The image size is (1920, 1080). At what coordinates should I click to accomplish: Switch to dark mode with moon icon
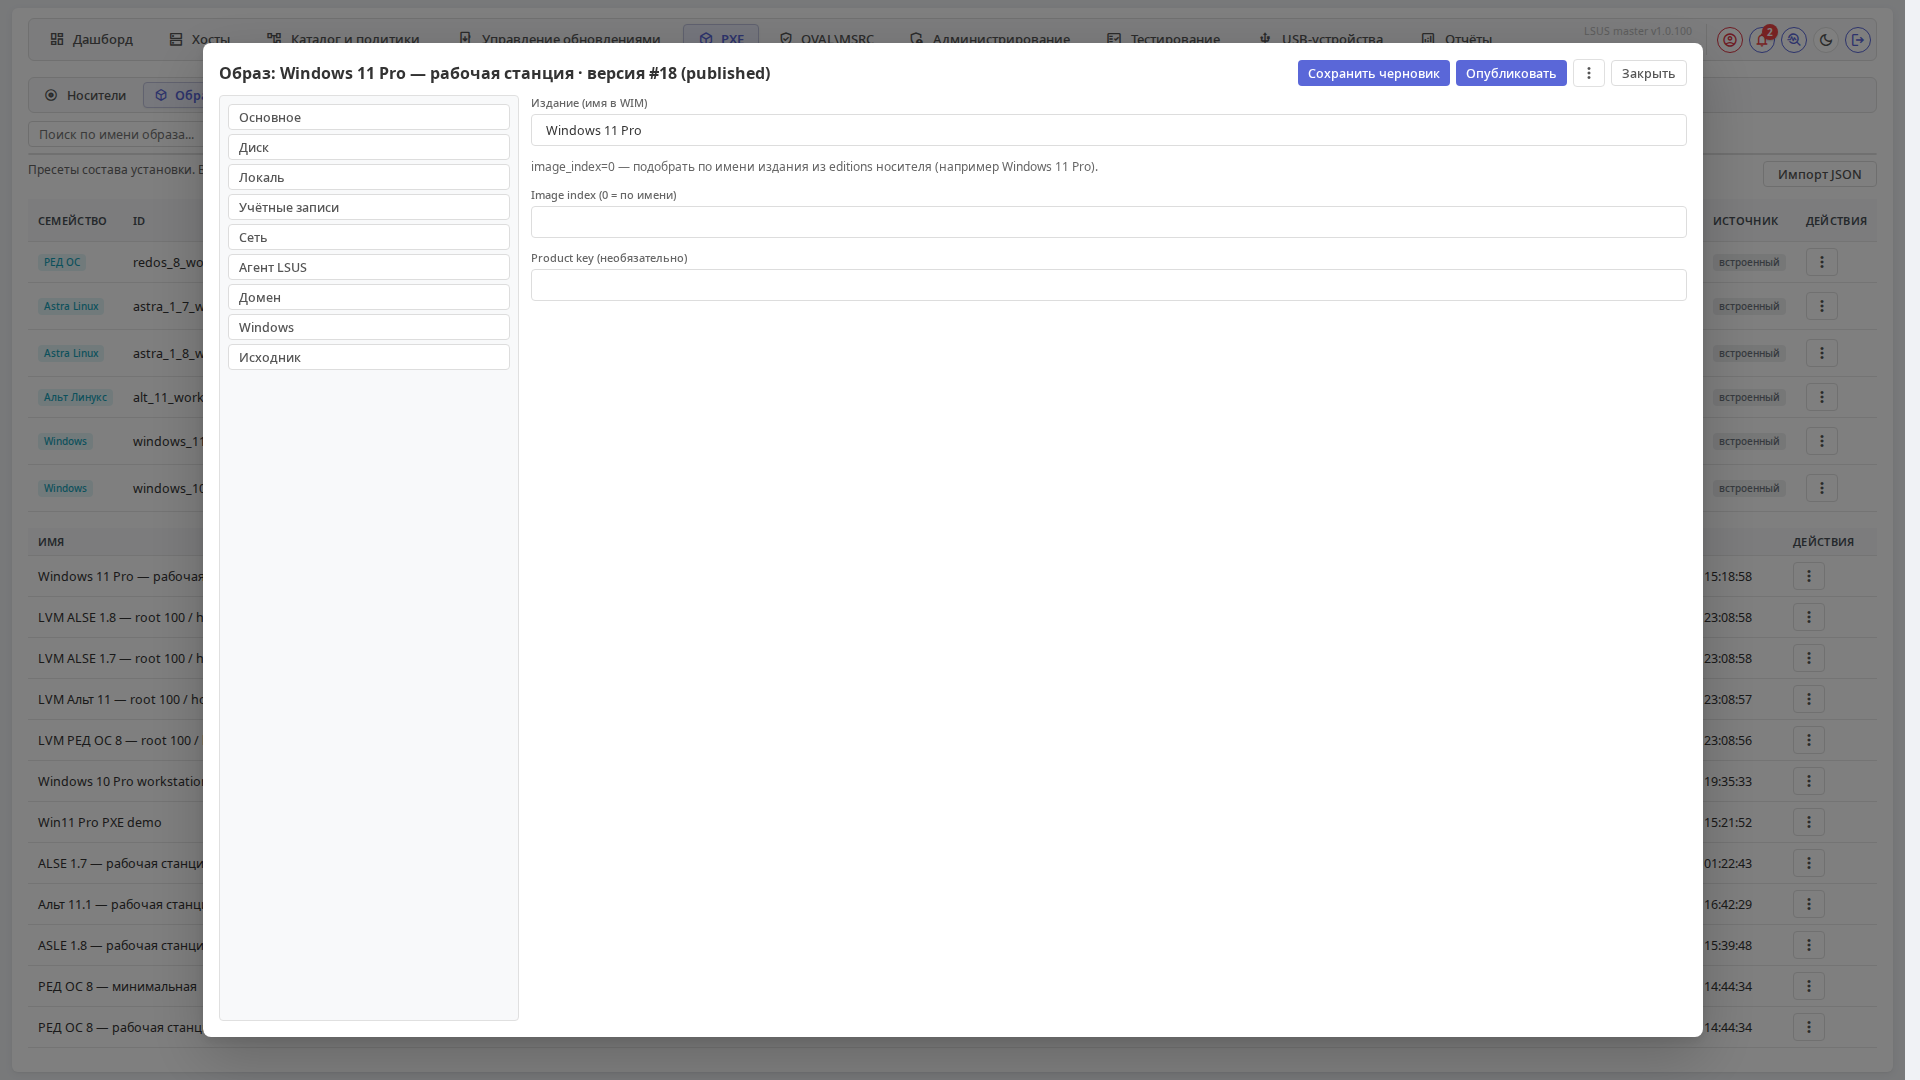click(1826, 40)
